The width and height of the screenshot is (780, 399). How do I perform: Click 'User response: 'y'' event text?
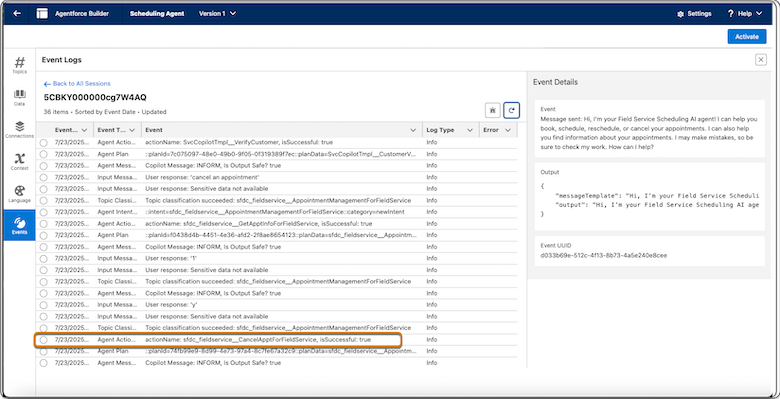pyautogui.click(x=171, y=304)
